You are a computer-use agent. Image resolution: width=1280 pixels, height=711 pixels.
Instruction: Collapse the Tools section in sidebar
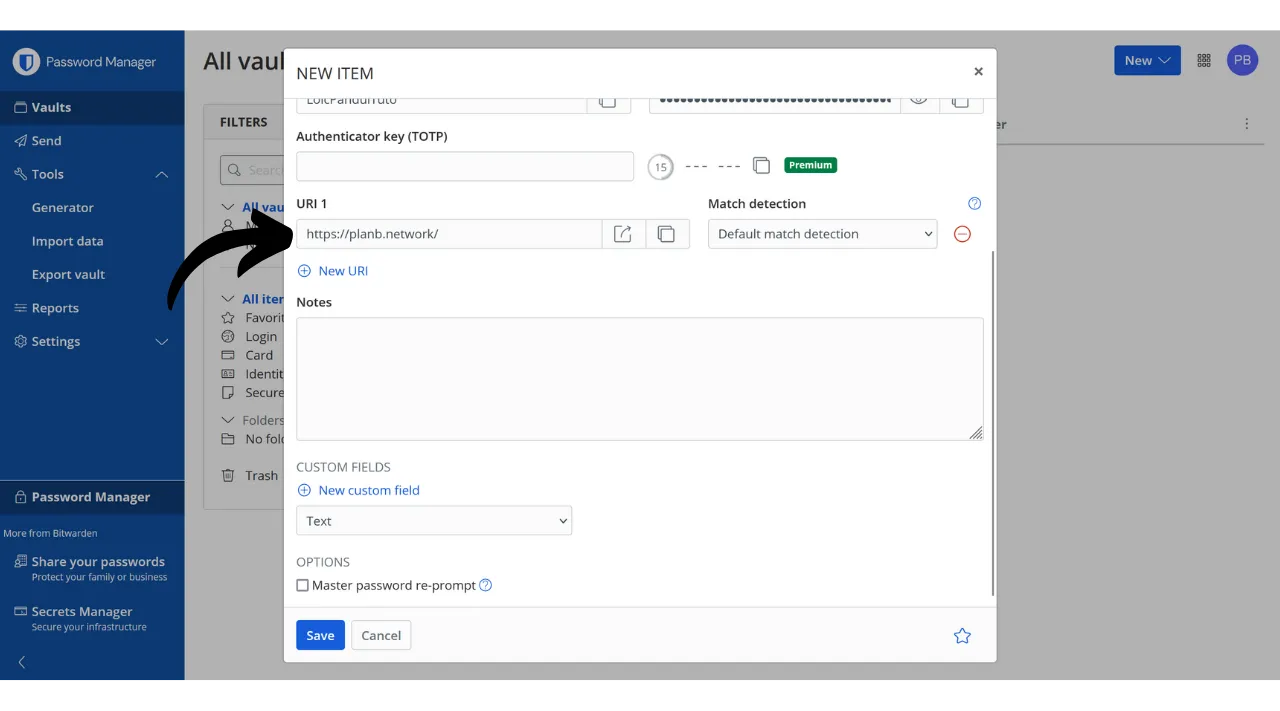(x=161, y=174)
